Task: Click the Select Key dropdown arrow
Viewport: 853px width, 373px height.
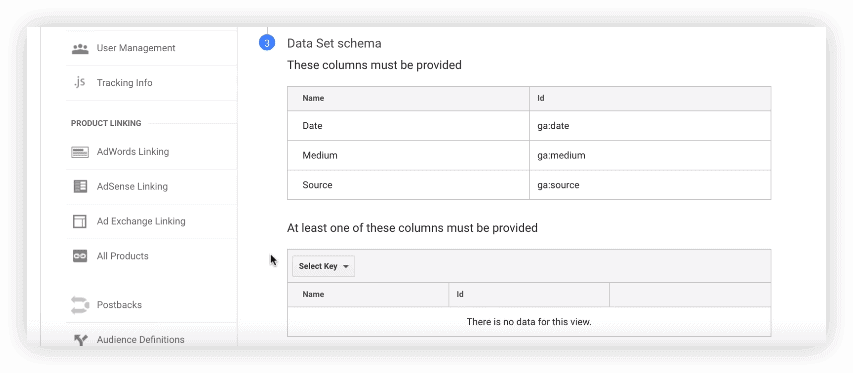Action: coord(346,267)
